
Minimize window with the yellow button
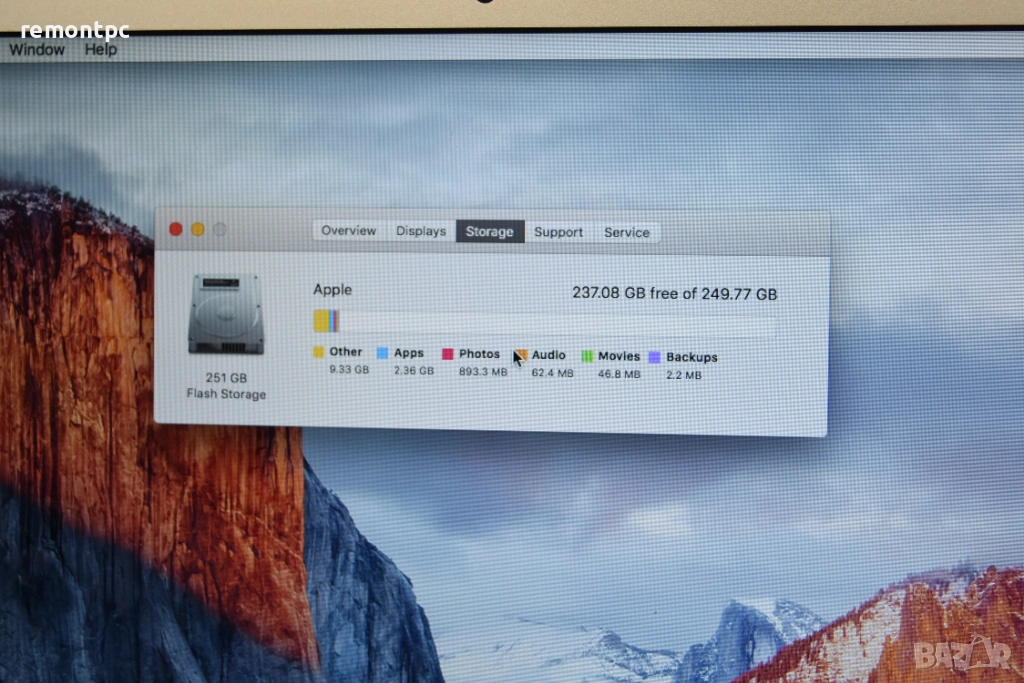[x=198, y=229]
